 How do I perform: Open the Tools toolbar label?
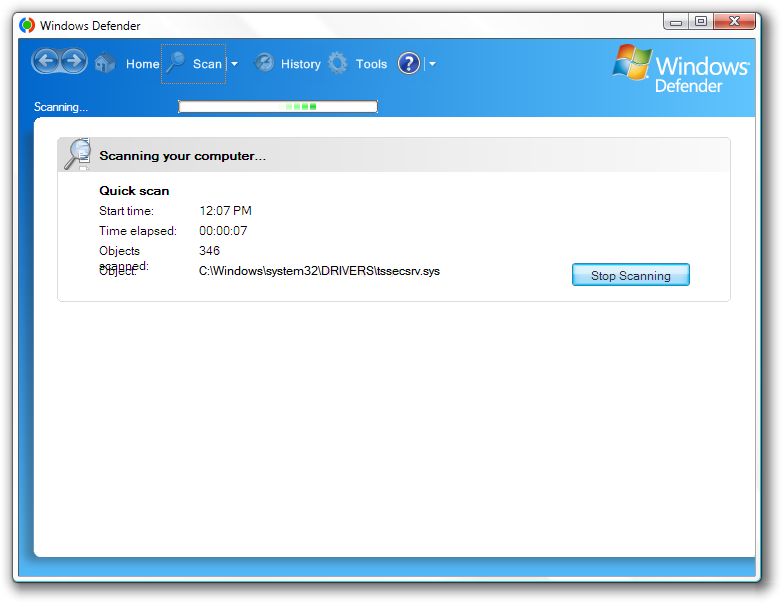click(x=371, y=64)
